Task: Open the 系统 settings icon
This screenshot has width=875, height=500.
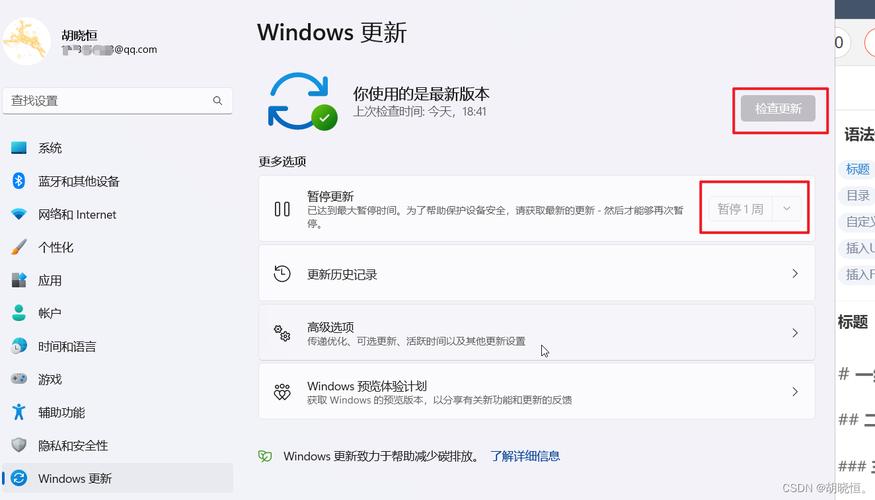Action: tap(19, 148)
